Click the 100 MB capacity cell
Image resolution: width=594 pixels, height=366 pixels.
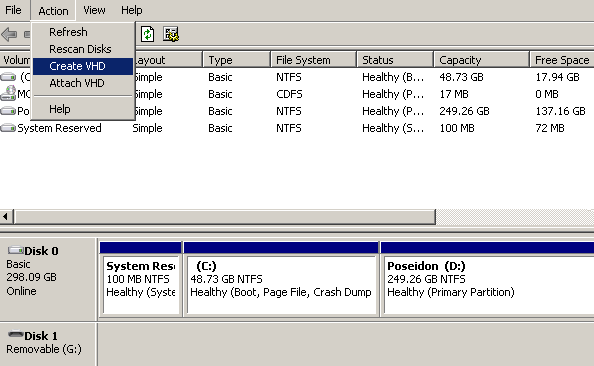click(457, 128)
